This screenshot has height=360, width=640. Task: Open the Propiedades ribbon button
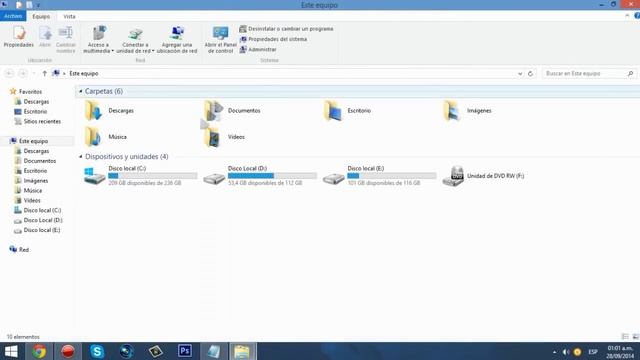[19, 37]
